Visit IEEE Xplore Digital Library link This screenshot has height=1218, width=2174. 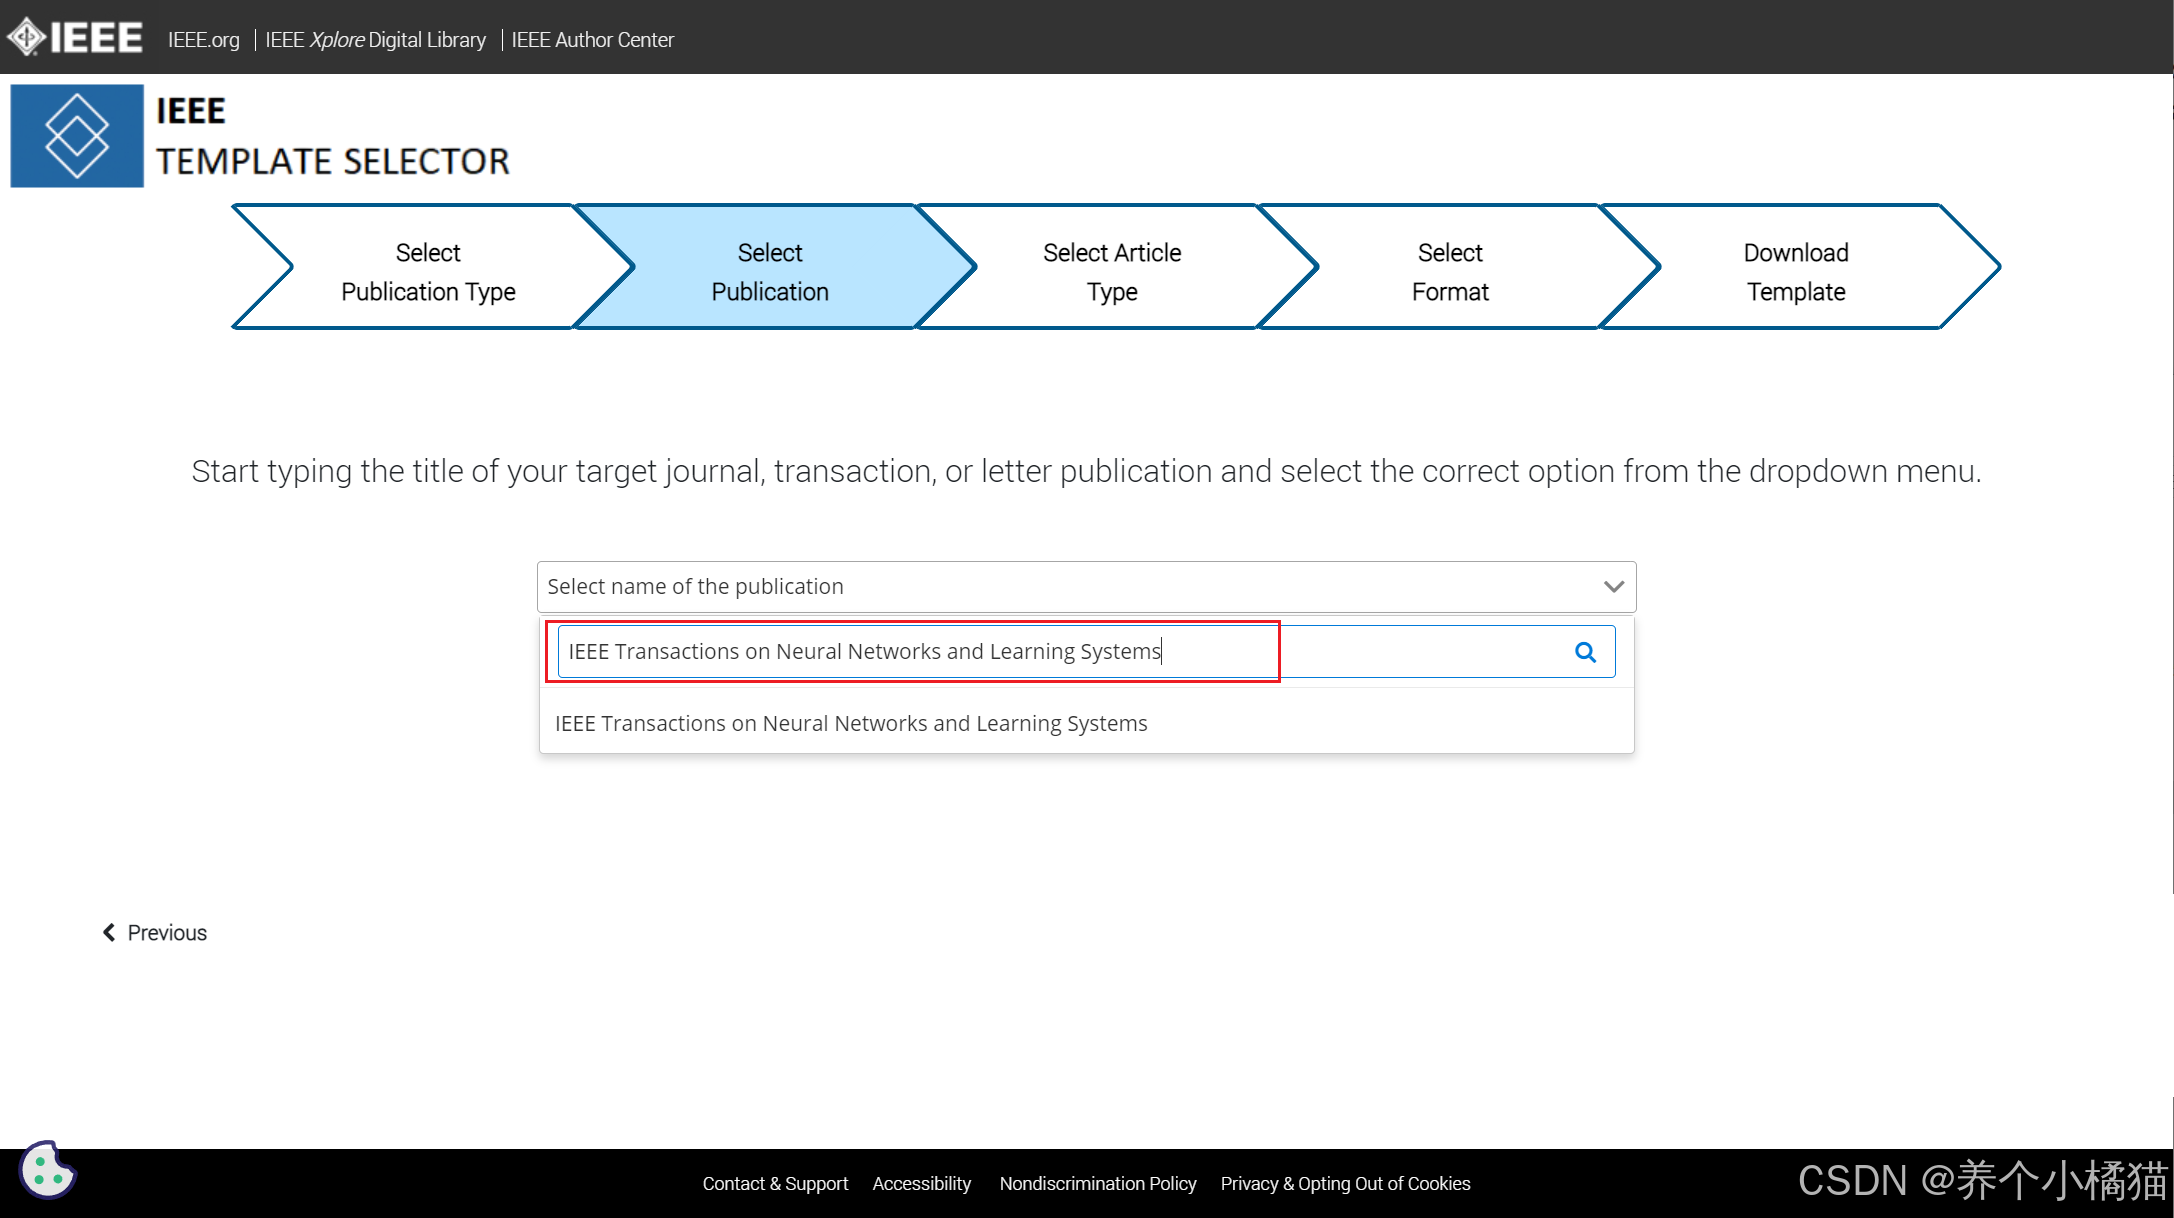pyautogui.click(x=375, y=40)
